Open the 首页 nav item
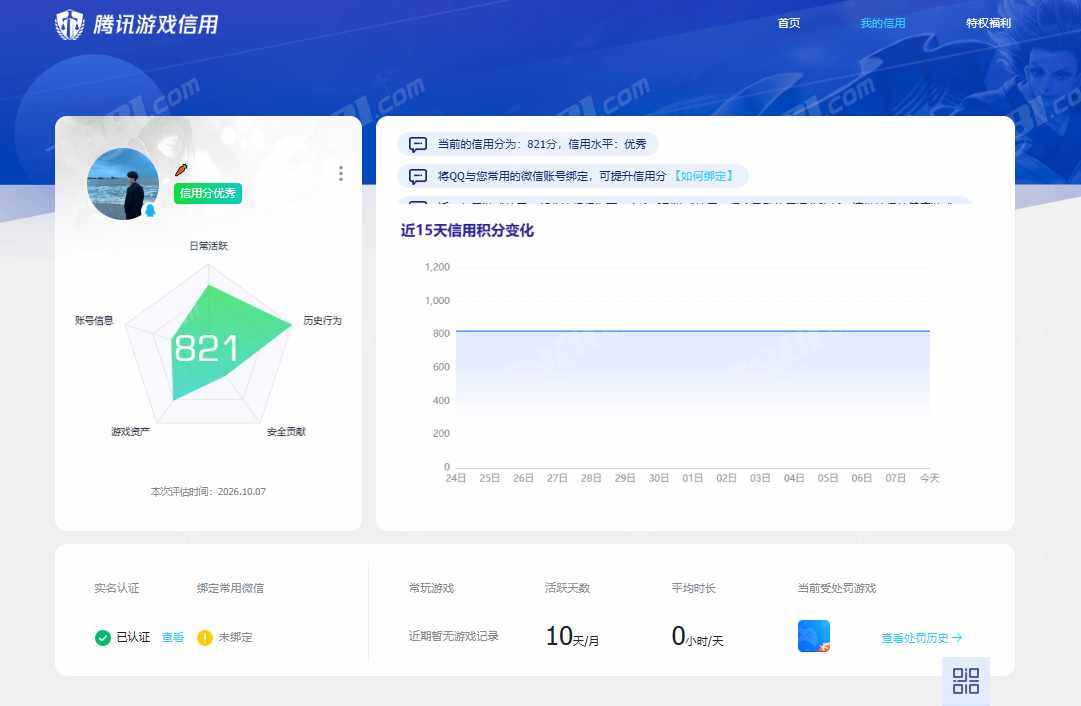 [x=789, y=23]
